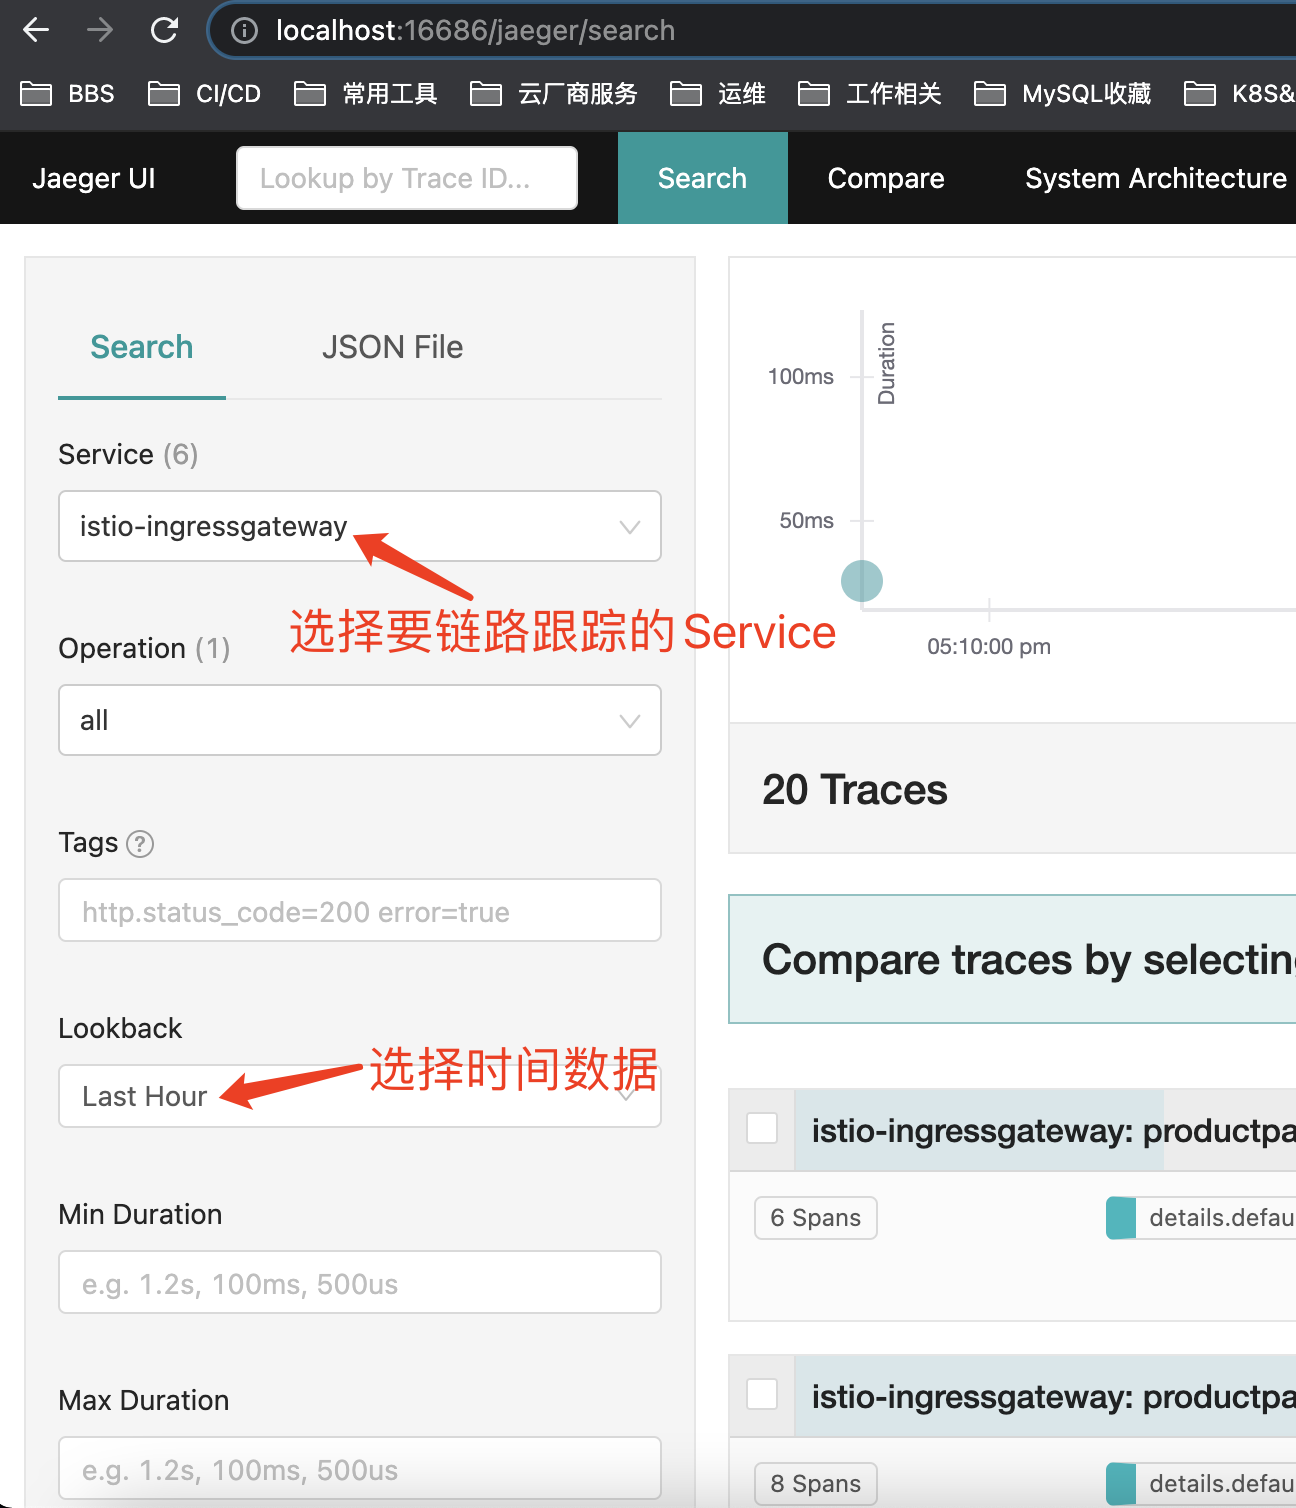Viewport: 1296px width, 1508px height.
Task: Click the browser back arrow
Action: pyautogui.click(x=36, y=30)
